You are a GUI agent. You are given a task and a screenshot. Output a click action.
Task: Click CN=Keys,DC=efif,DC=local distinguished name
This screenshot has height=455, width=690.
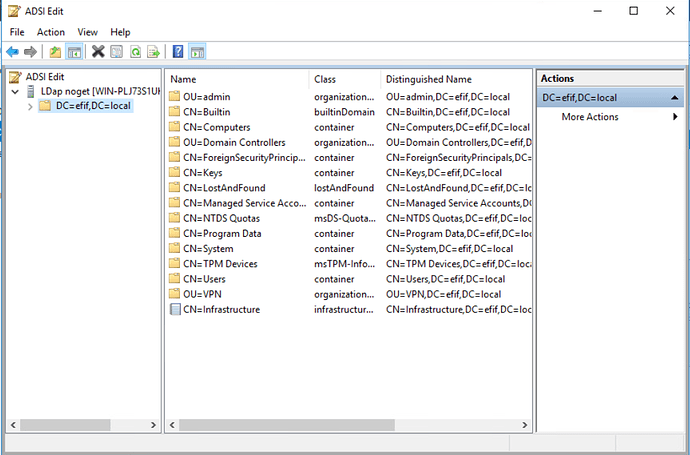444,173
